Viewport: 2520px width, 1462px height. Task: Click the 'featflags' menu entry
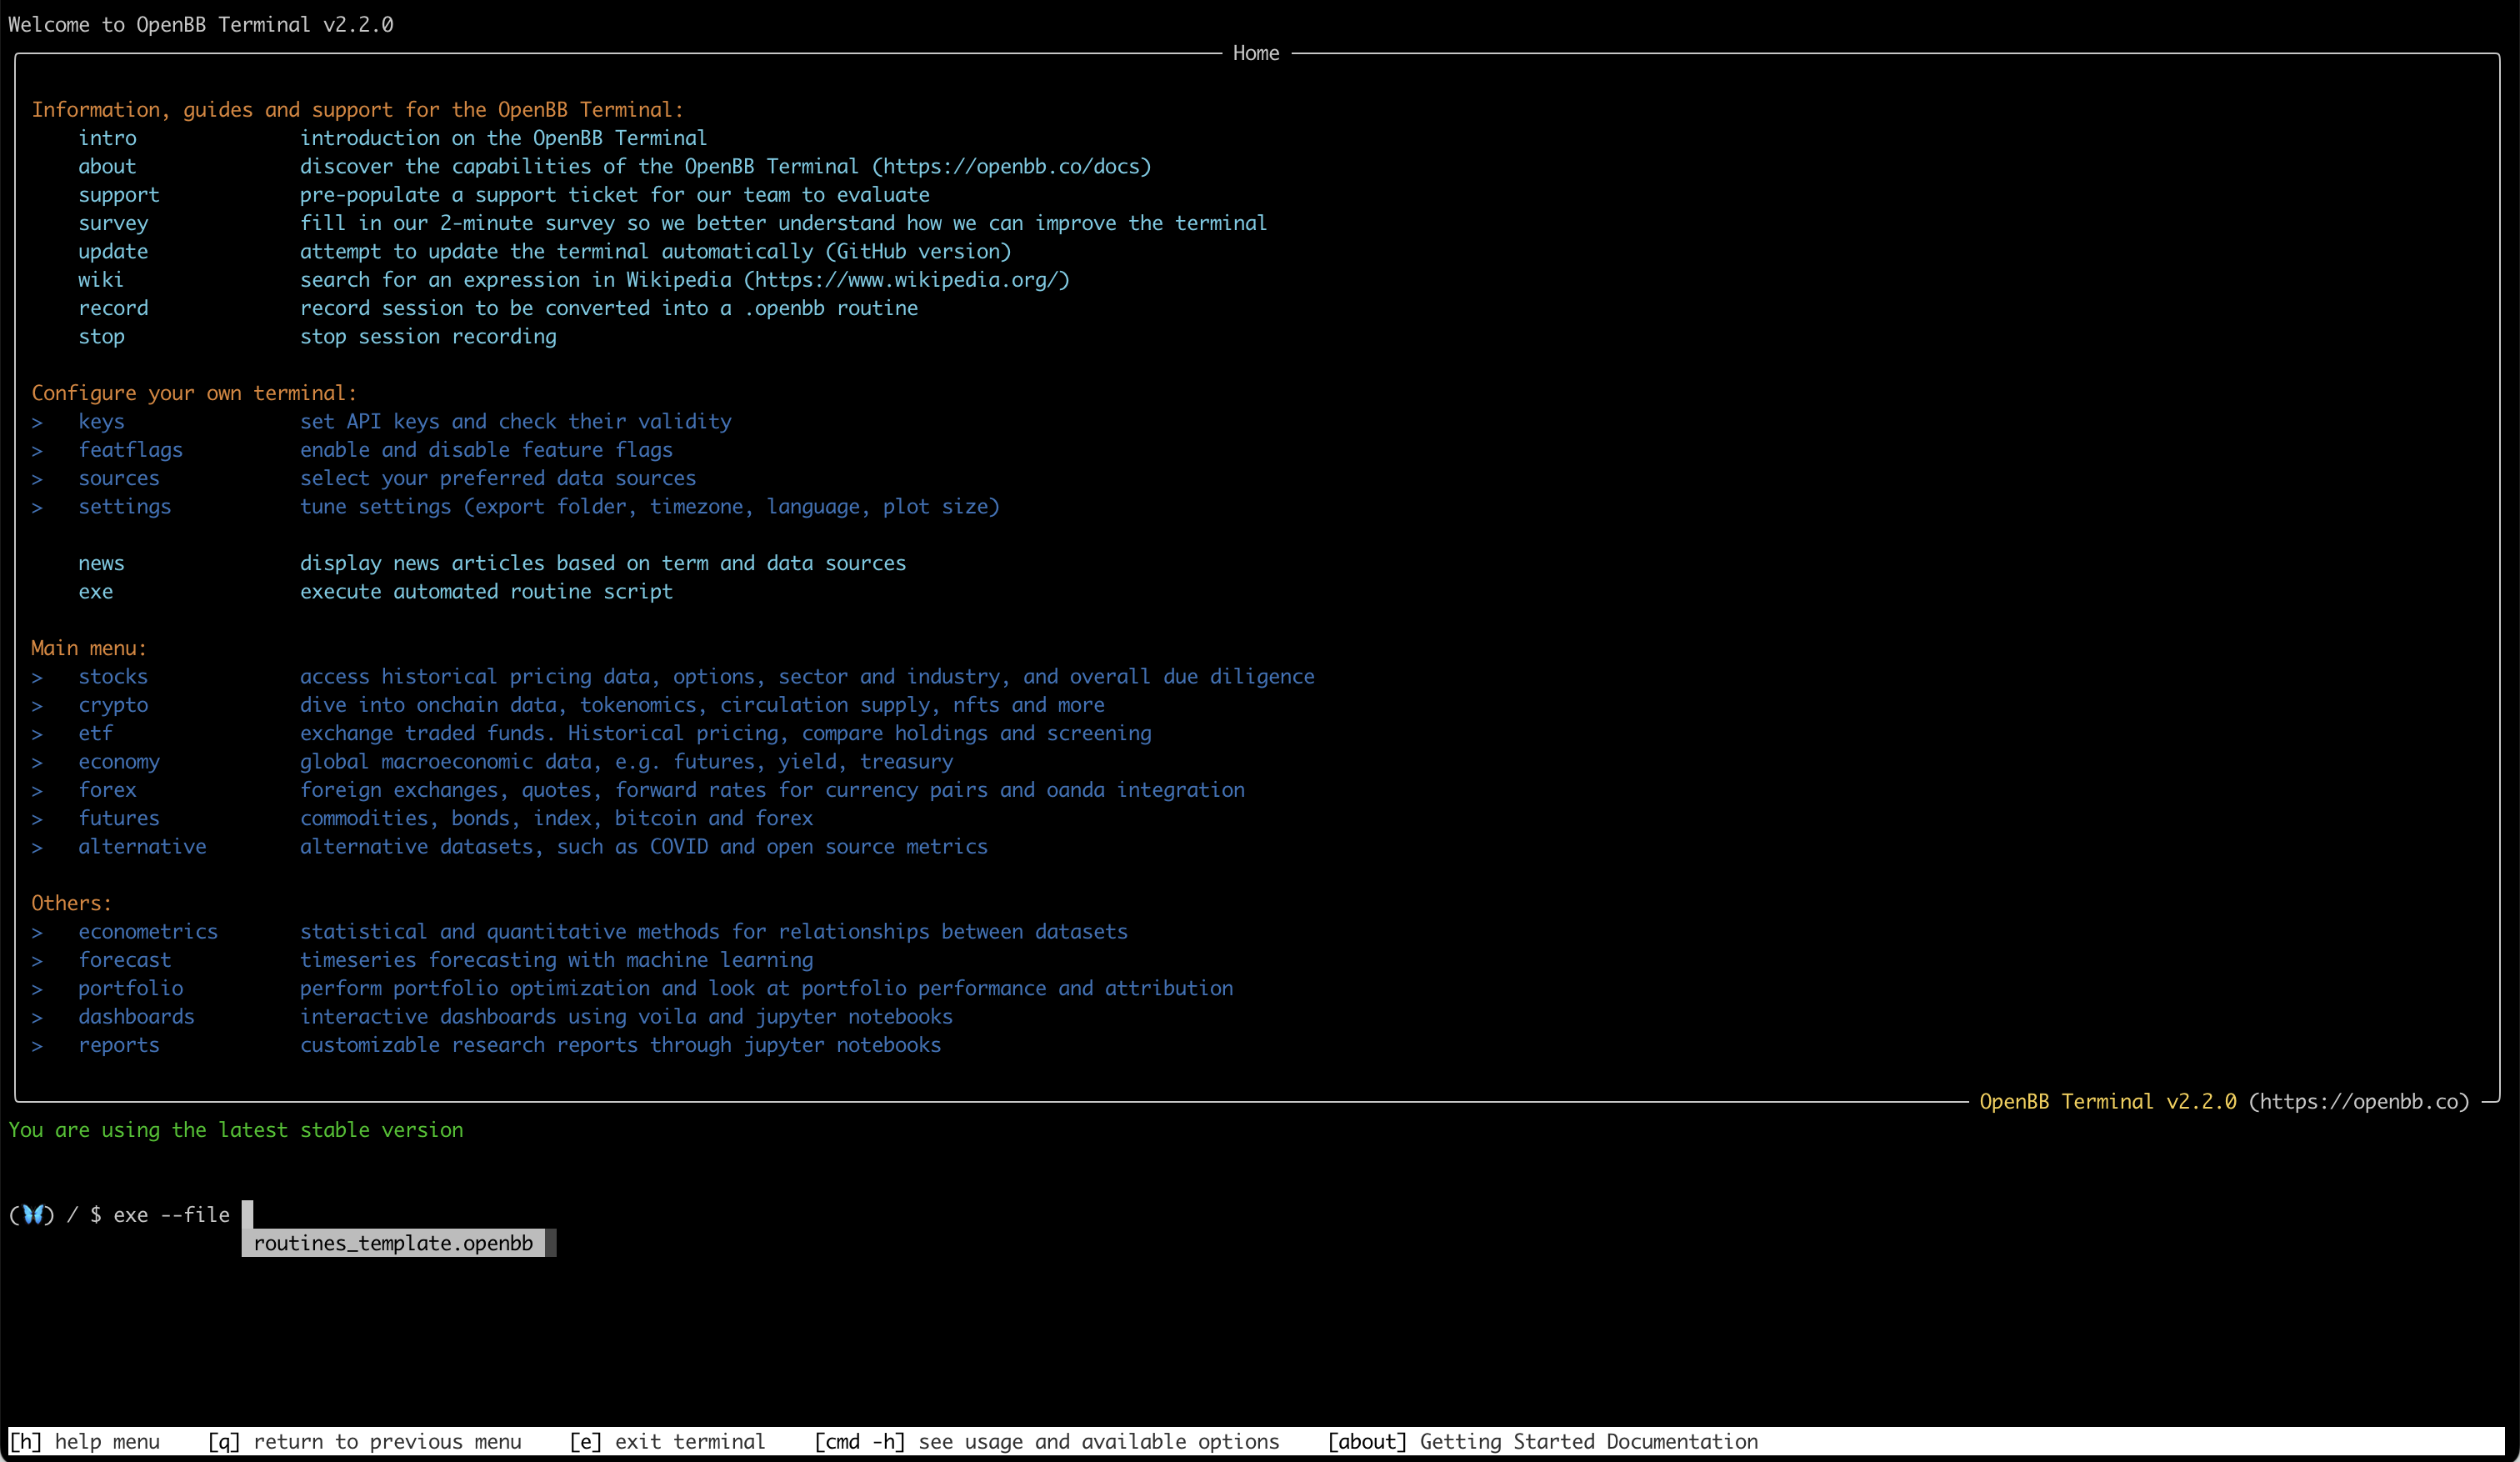pyautogui.click(x=131, y=450)
